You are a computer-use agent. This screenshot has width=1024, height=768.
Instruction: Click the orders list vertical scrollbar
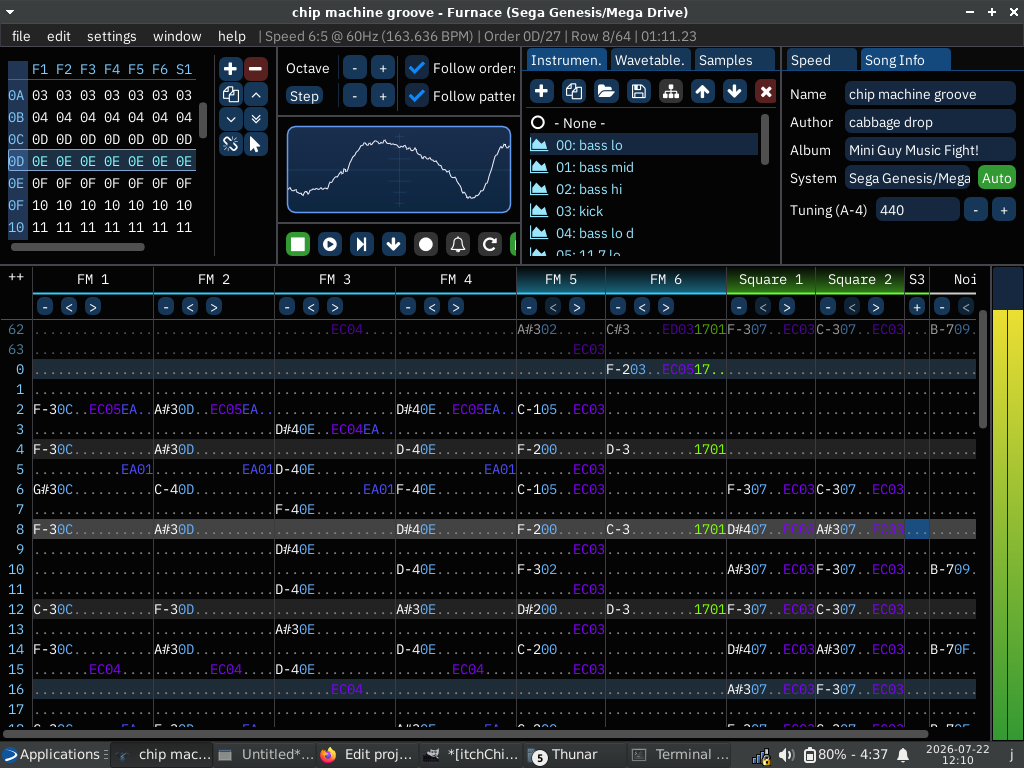pyautogui.click(x=203, y=120)
